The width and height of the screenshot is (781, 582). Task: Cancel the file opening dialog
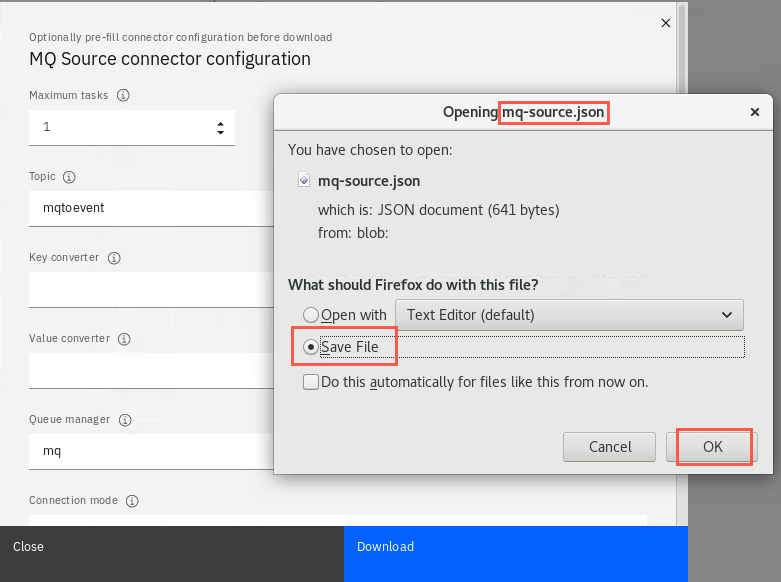coord(609,447)
